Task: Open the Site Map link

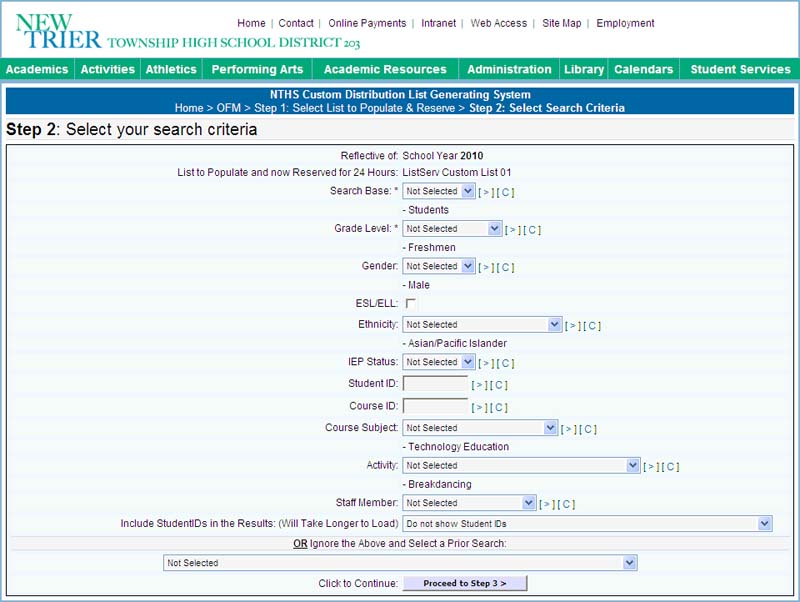Action: (x=562, y=23)
